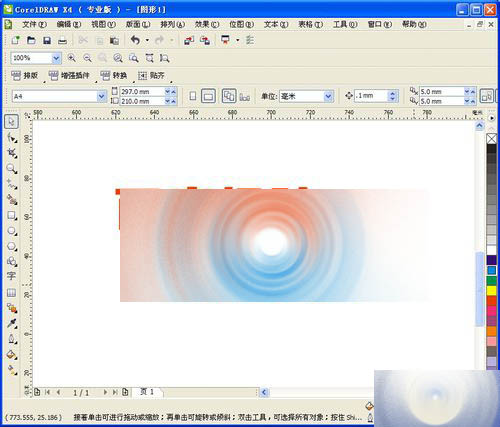Screen dimensions: 500x427
Task: Click the Export icon
Action: (205, 41)
